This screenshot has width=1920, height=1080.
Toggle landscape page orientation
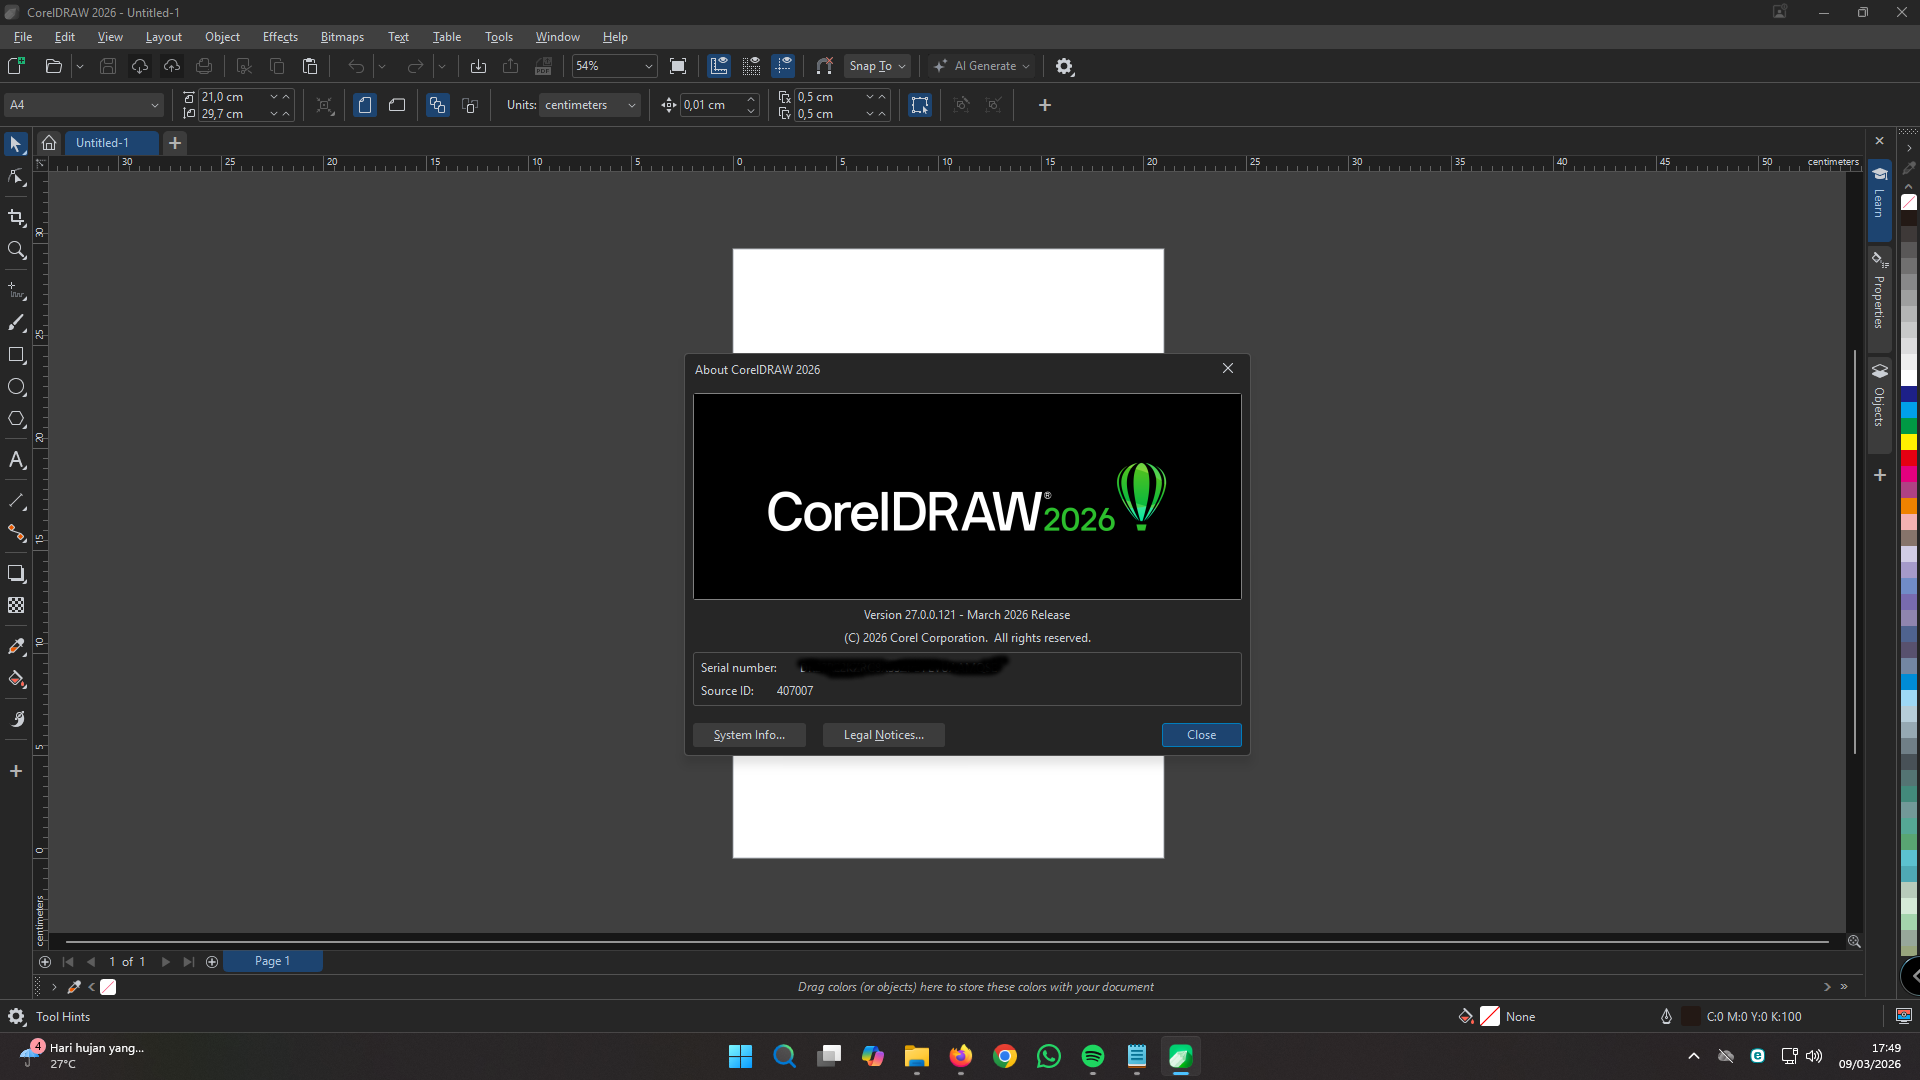click(397, 105)
